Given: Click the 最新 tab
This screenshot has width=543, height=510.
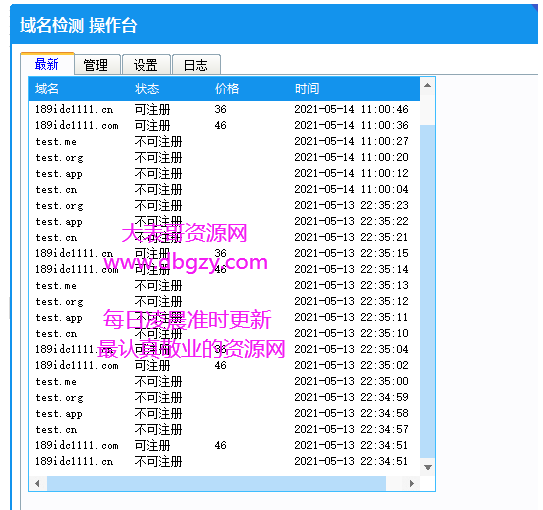Looking at the screenshot, I should point(47,64).
